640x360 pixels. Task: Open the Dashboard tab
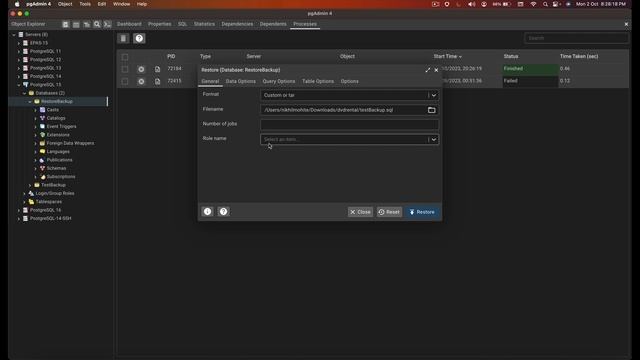[129, 24]
